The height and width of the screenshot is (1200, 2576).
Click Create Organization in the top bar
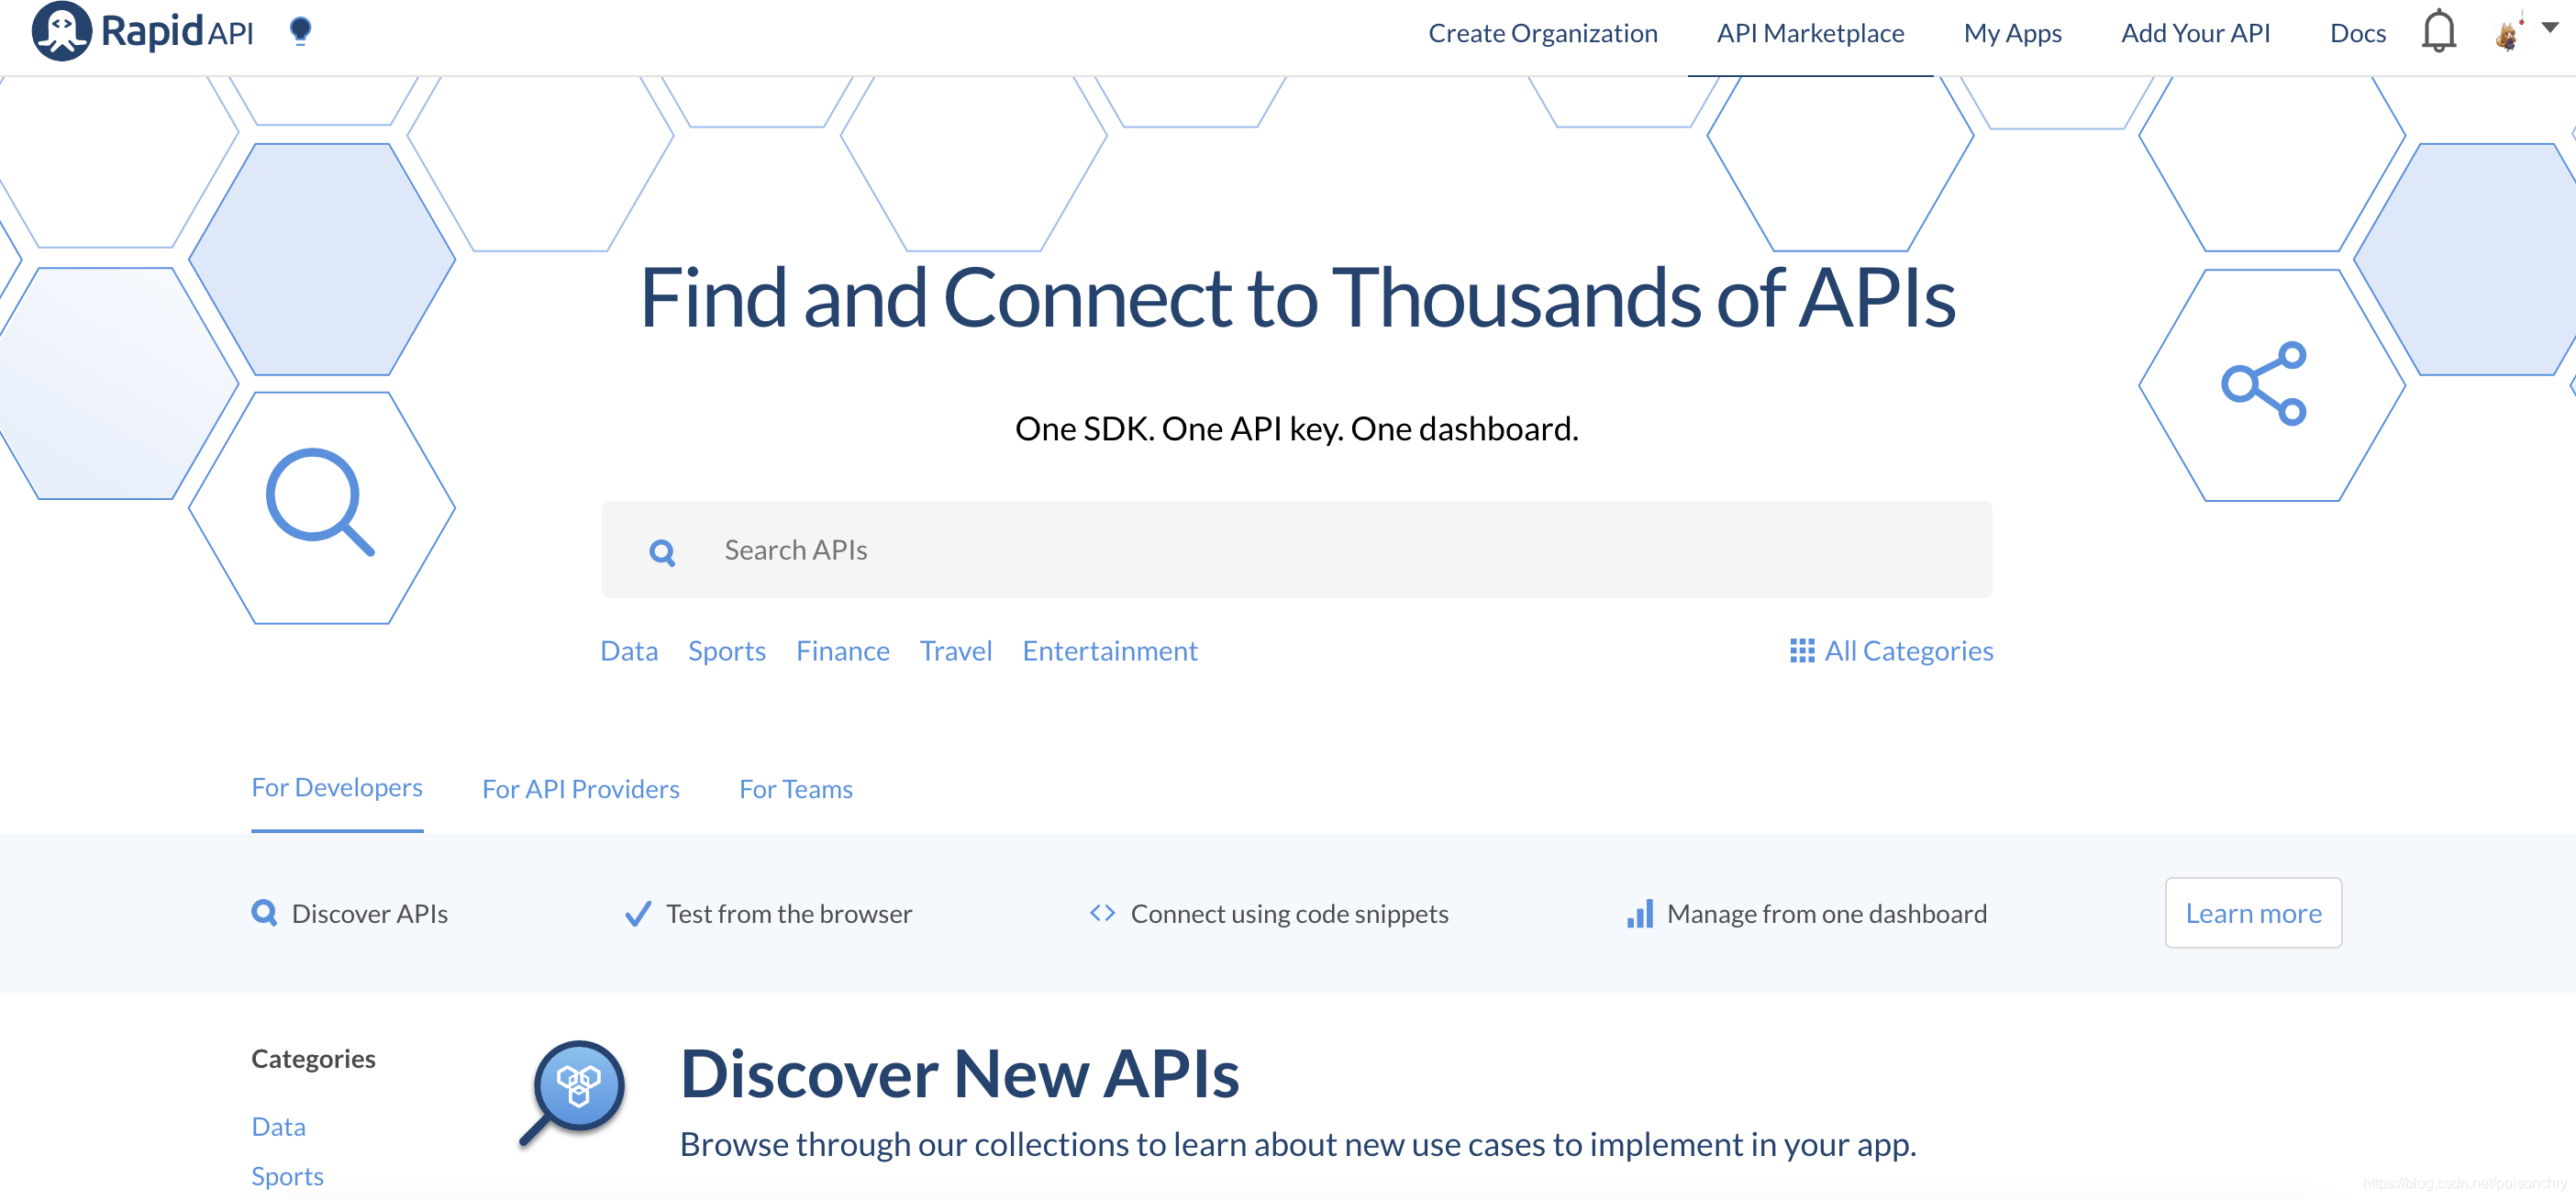(x=1544, y=33)
